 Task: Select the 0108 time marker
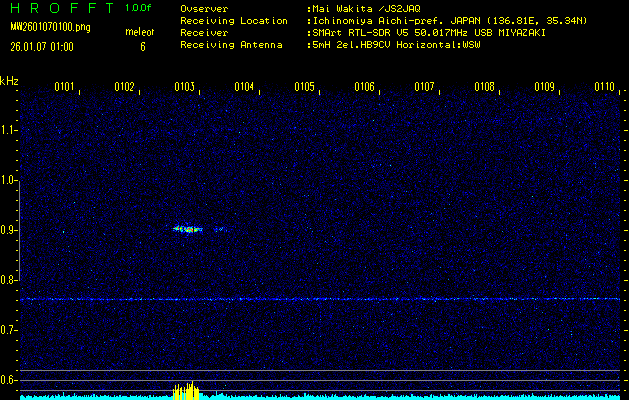coord(484,87)
